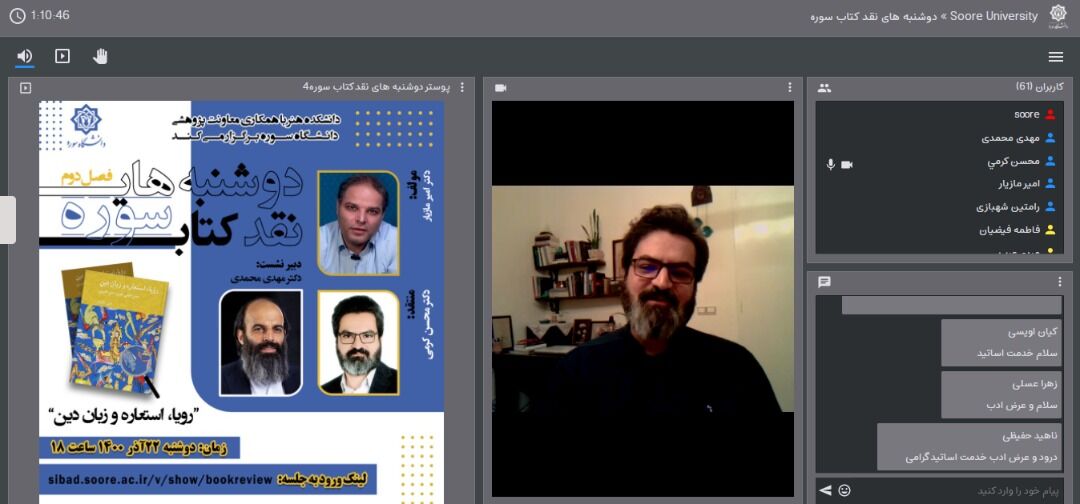Click camera icon next to محسن کرمی

click(x=847, y=164)
